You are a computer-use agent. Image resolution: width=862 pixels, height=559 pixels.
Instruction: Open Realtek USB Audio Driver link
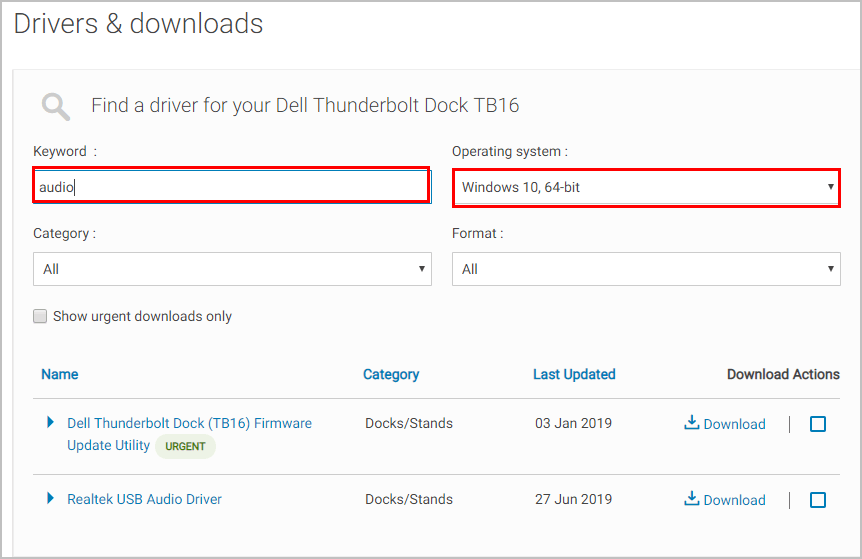144,499
